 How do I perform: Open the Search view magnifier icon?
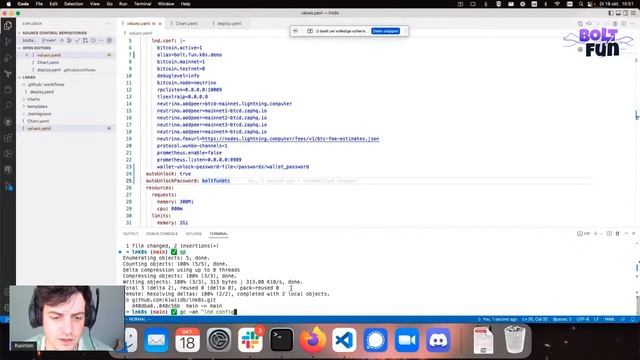8,106
